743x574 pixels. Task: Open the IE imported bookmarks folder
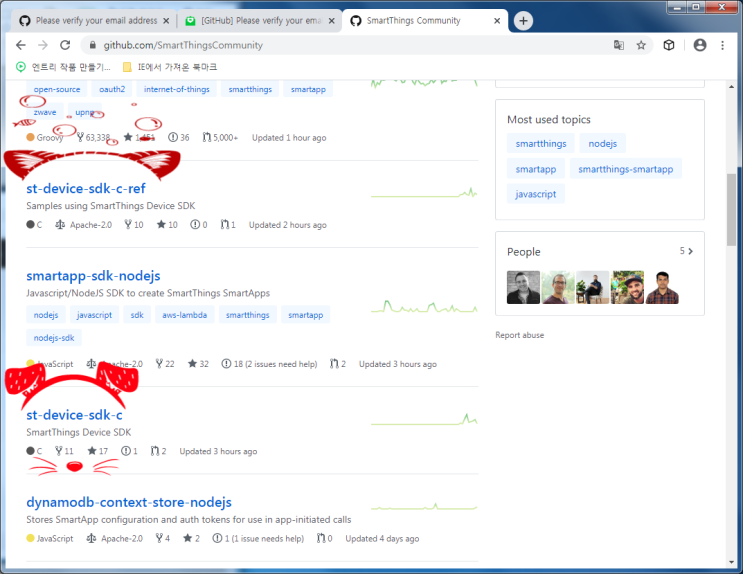click(x=170, y=67)
